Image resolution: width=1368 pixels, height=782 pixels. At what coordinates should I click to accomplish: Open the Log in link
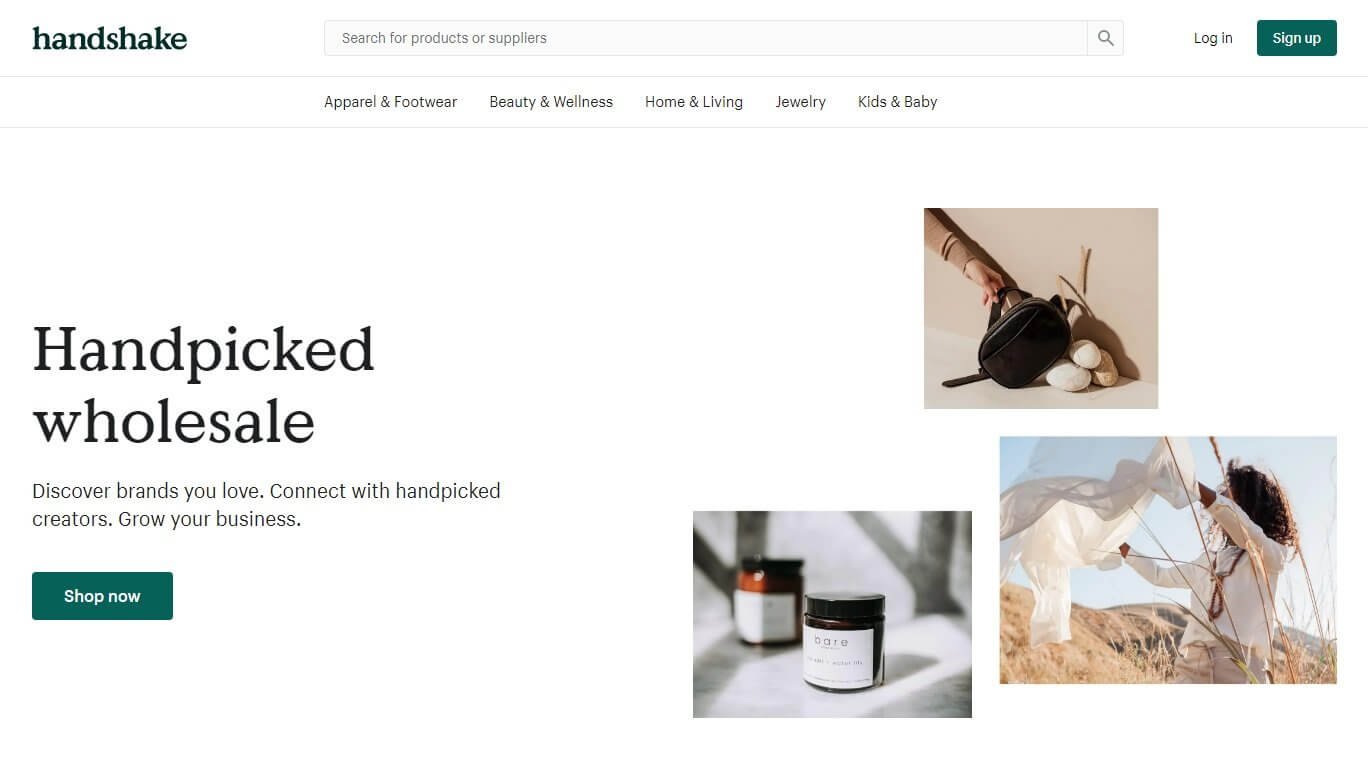point(1213,38)
